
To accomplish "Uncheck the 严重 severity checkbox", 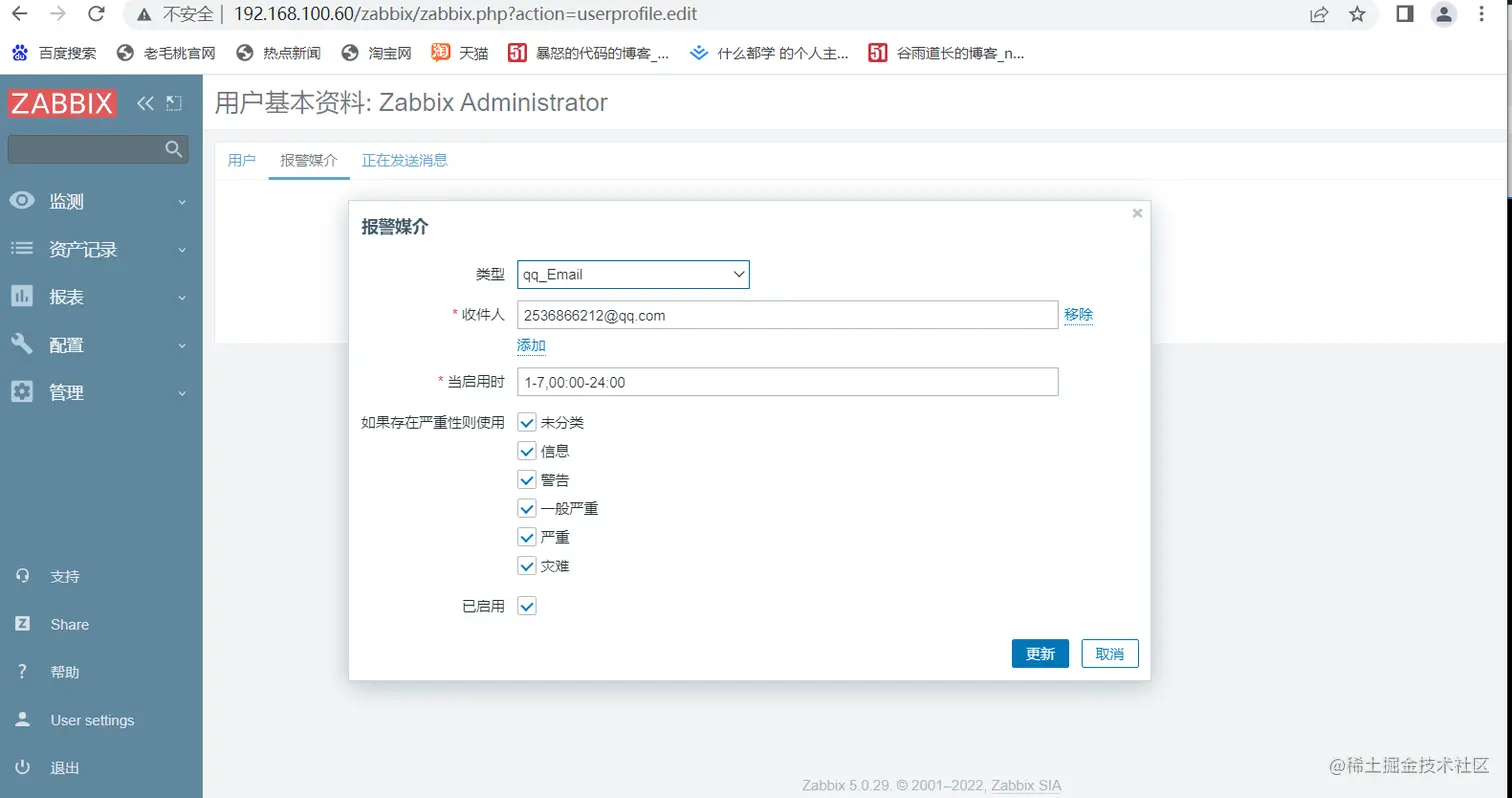I will tap(527, 537).
